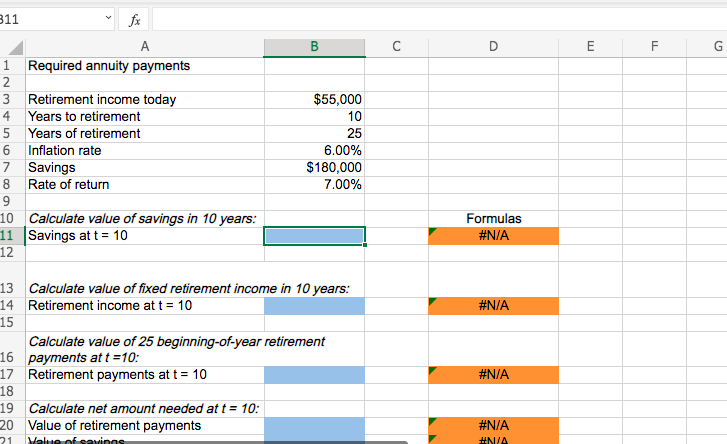Click 'Calculate value of fixed retirement income' heading
Image resolution: width=727 pixels, height=444 pixels.
pos(189,289)
